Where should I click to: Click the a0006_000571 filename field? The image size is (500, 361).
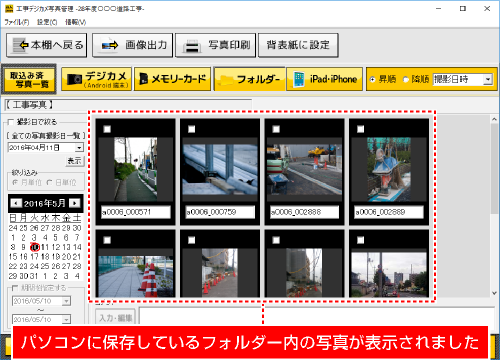(x=136, y=212)
